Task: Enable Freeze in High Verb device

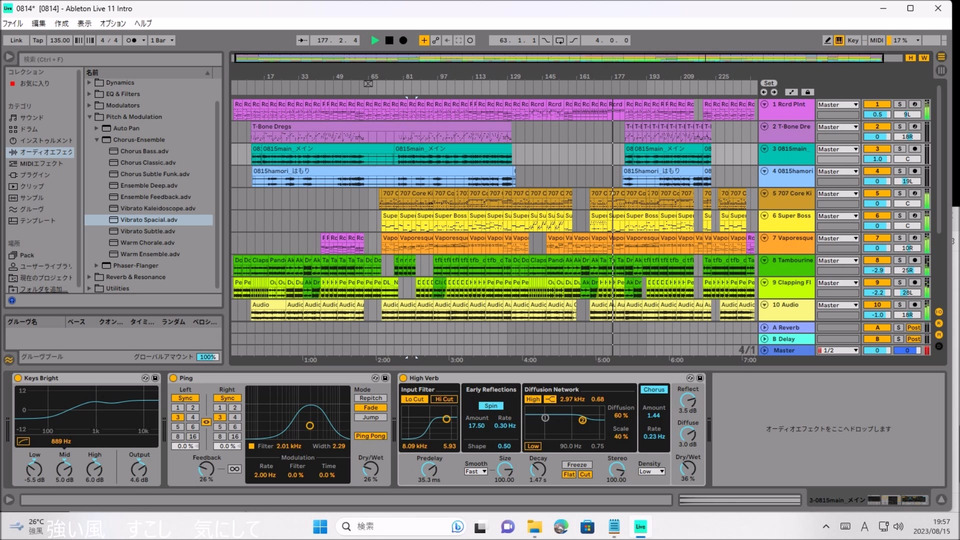Action: click(x=577, y=464)
